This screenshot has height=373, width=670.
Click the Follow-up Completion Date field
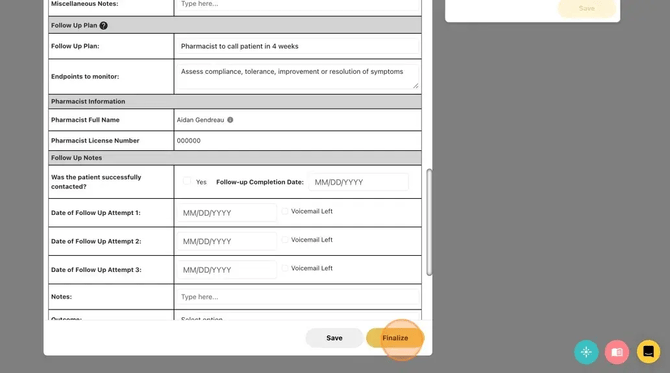(x=358, y=182)
